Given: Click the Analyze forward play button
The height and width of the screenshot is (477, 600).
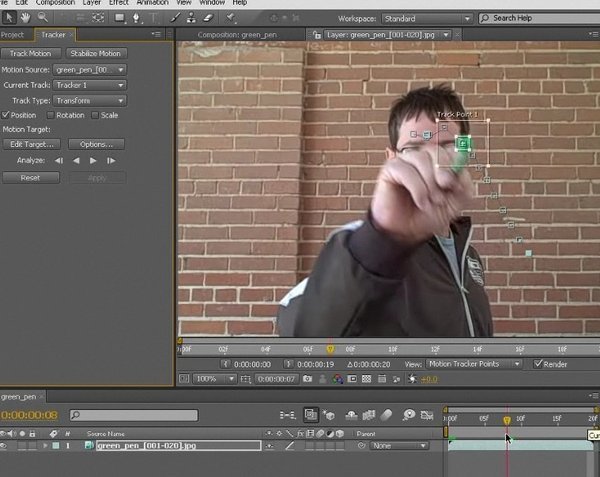Looking at the screenshot, I should [93, 160].
